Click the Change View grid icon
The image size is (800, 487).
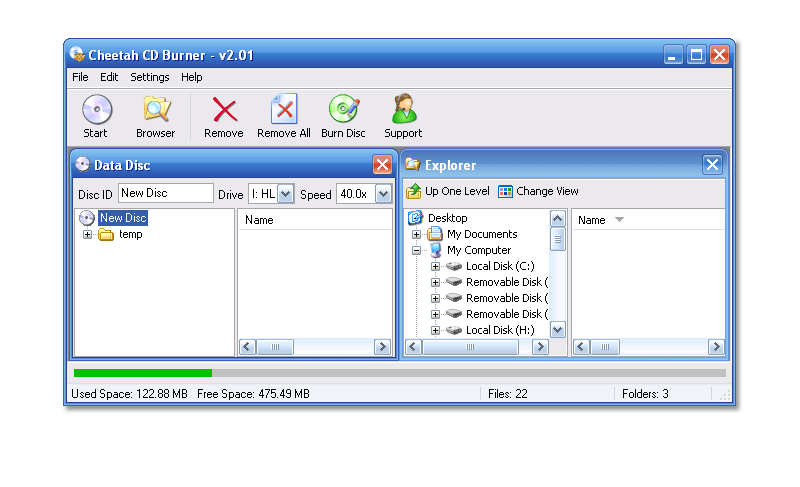pyautogui.click(x=505, y=191)
